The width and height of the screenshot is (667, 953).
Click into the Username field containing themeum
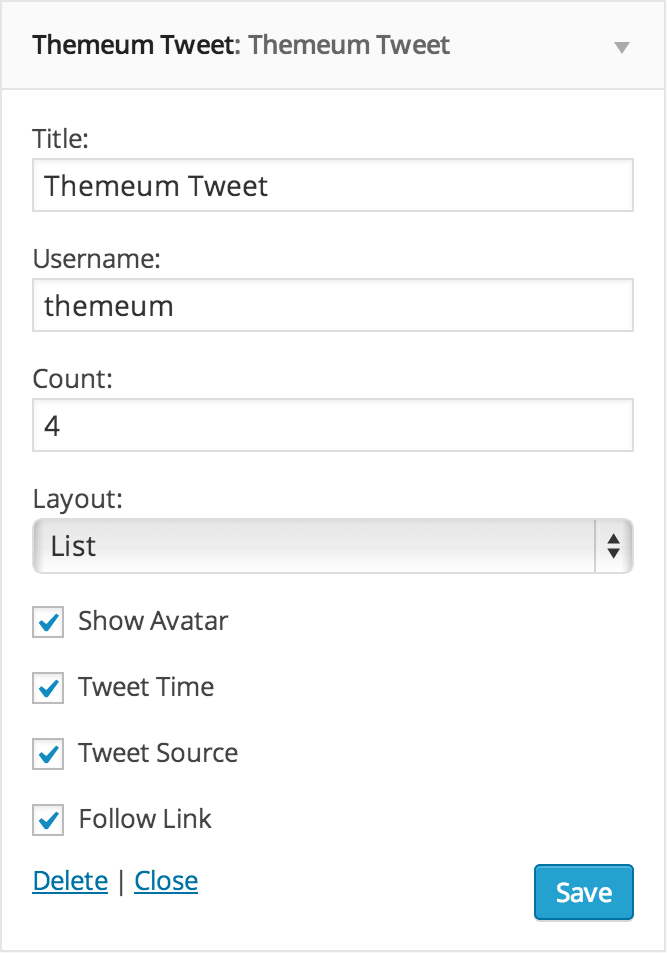pos(333,305)
